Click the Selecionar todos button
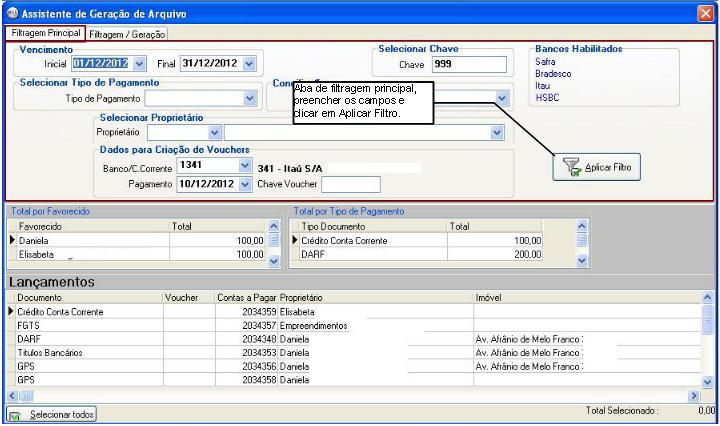Viewport: 720px width, 426px height. [52, 414]
